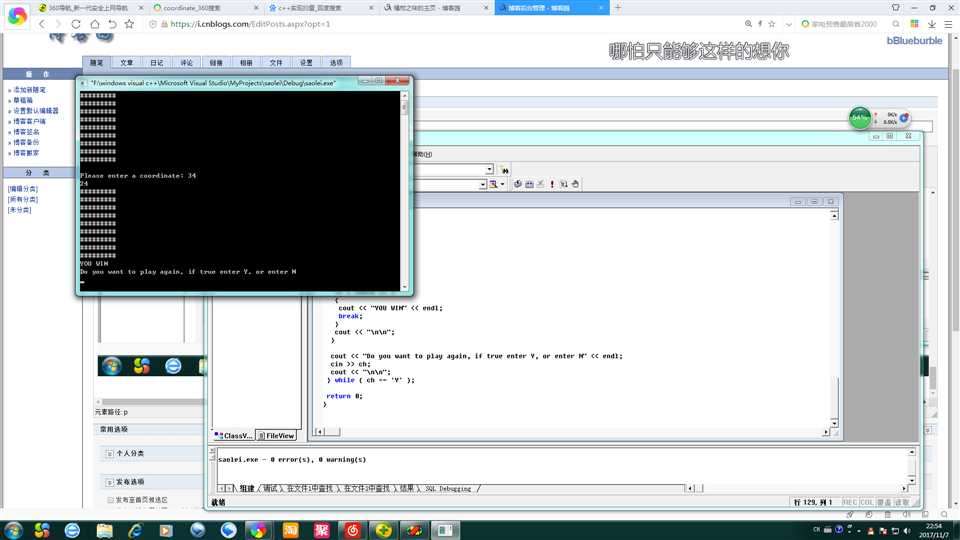The width and height of the screenshot is (960, 540).
Task: Click the Go debug icon in build toolbar
Action: pos(564,184)
